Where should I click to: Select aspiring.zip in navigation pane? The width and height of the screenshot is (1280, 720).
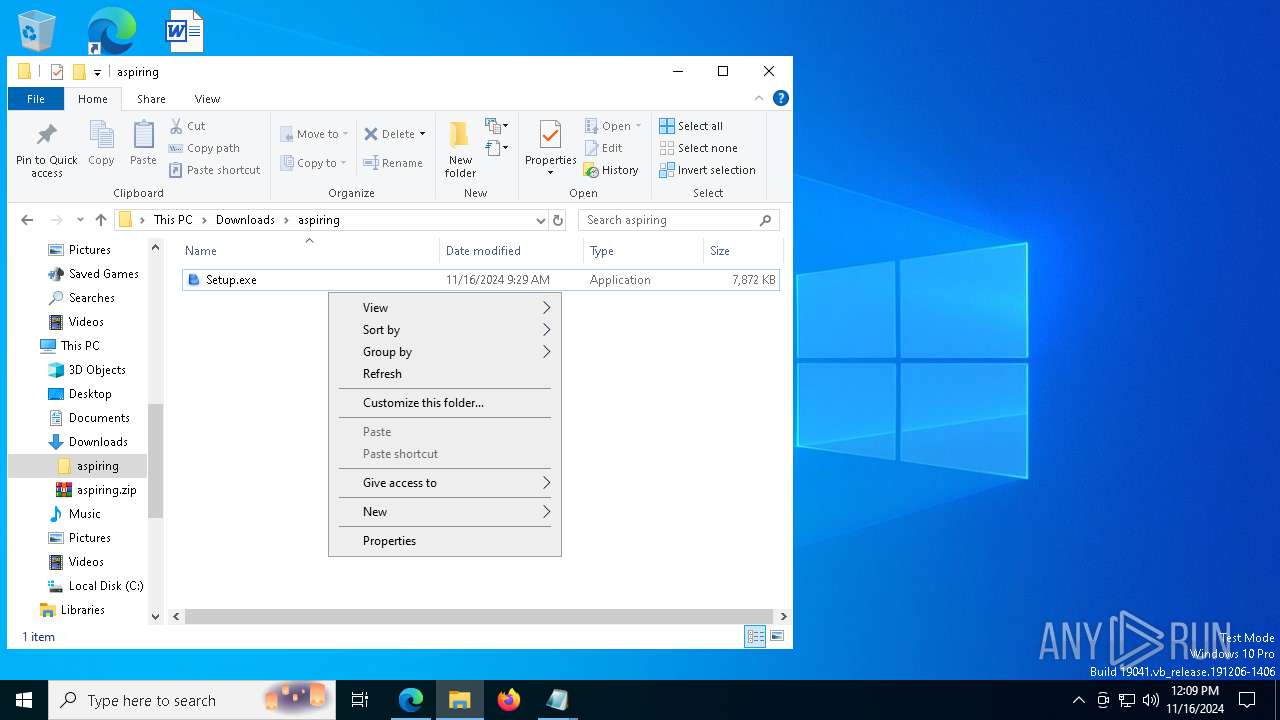(106, 490)
